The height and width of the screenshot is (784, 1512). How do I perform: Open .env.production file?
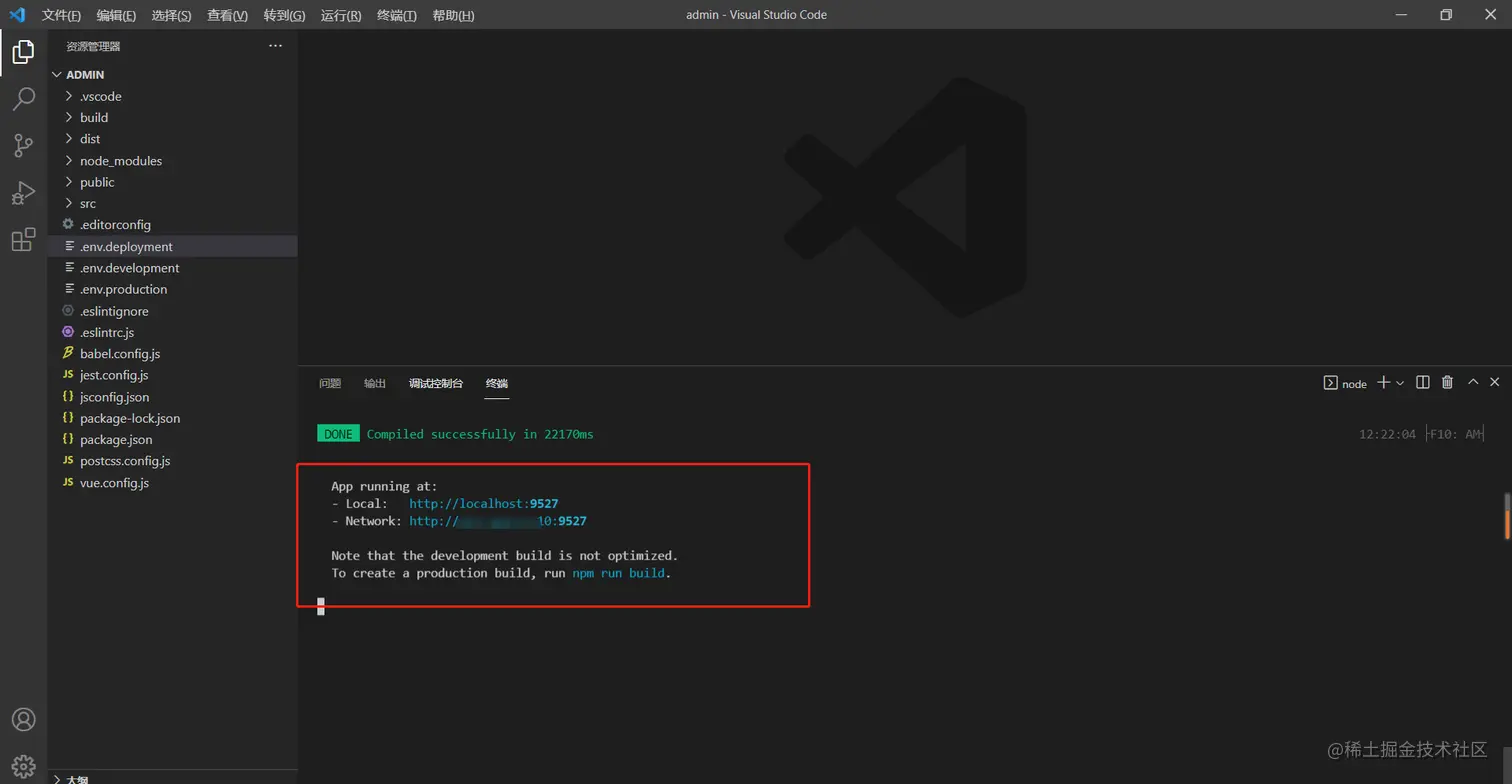(172, 289)
